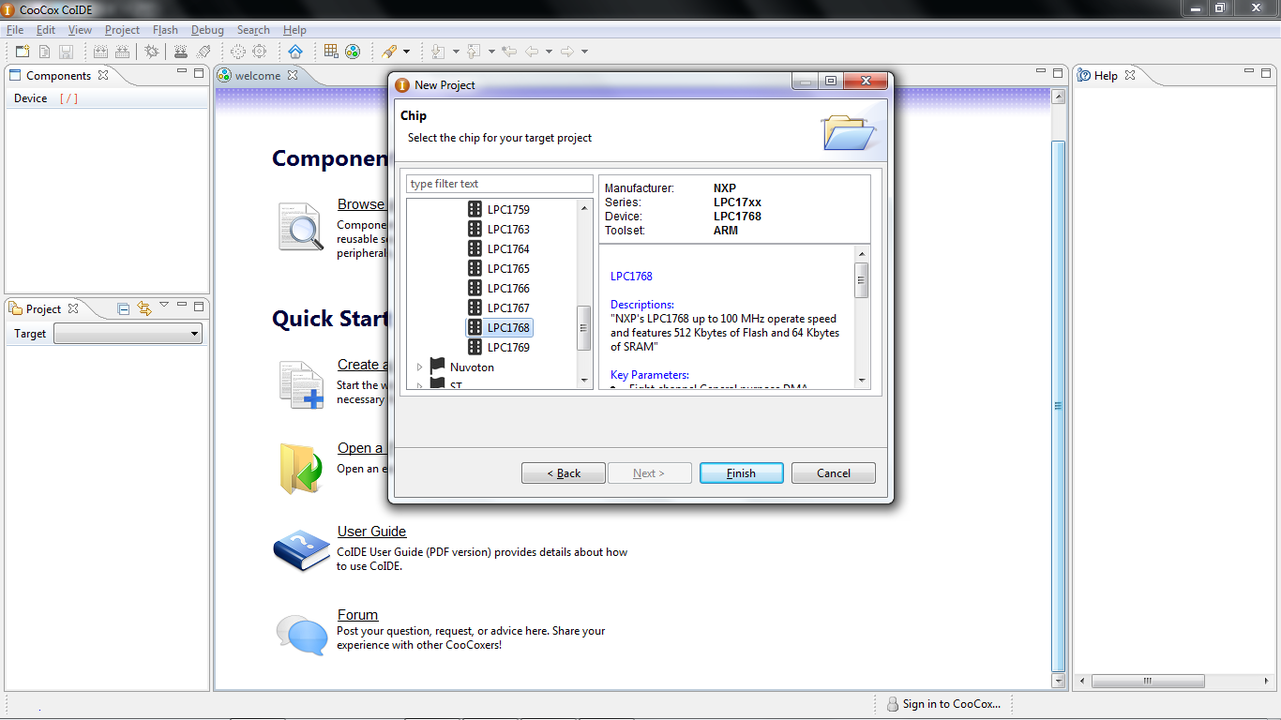The image size is (1281, 720).
Task: Click the highlighter pen toolbar icon
Action: (389, 51)
